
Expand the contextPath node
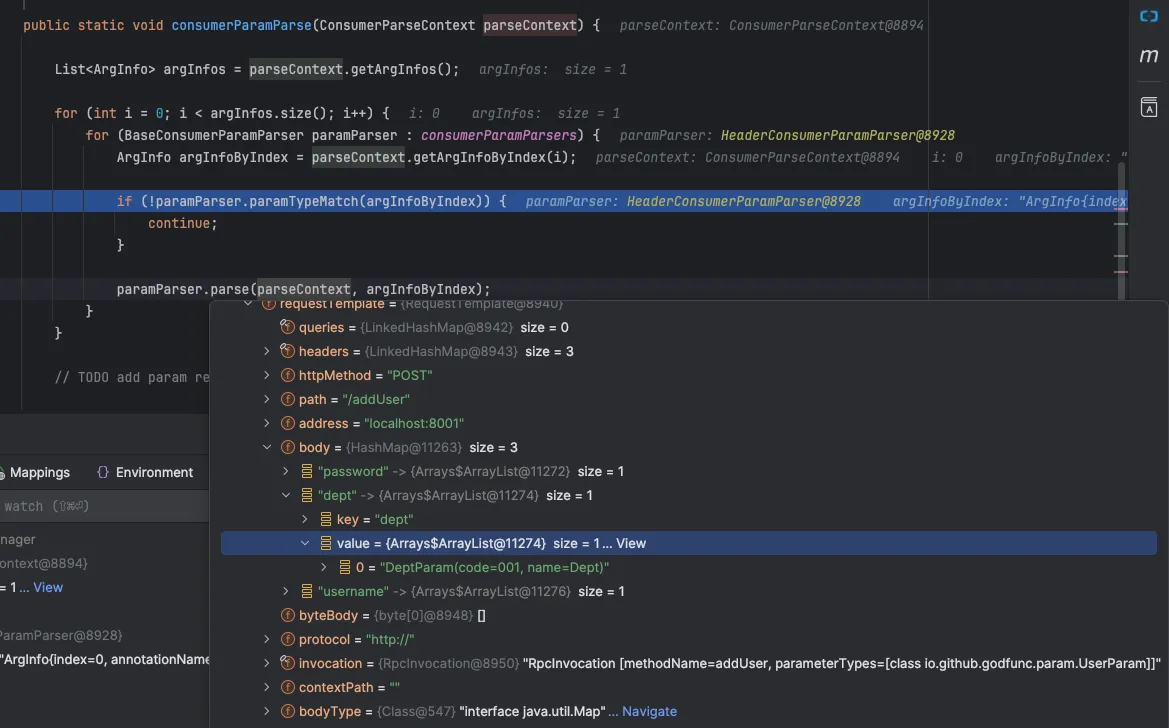coord(266,687)
